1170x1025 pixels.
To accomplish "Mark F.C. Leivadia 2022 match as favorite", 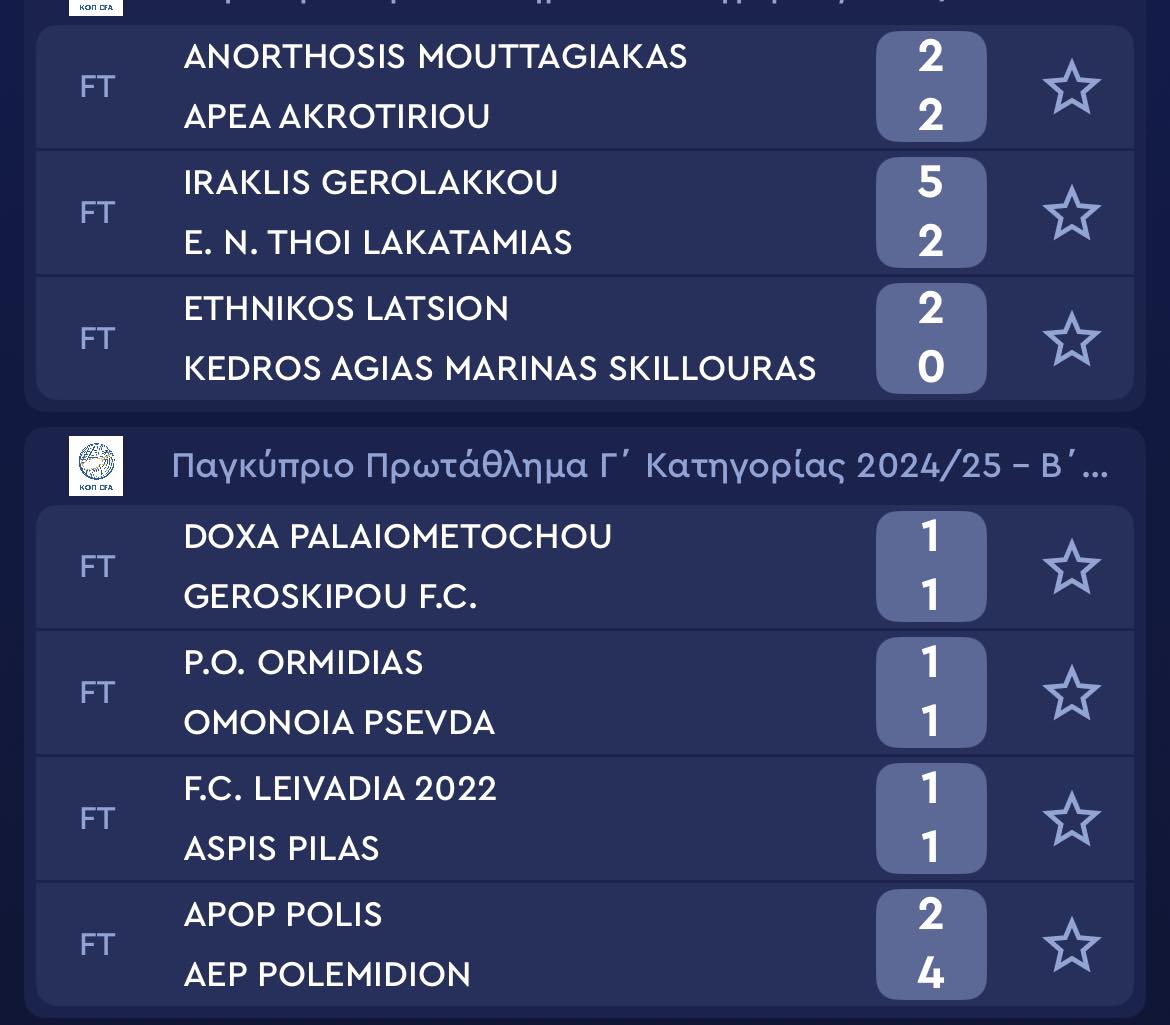I will tap(1071, 819).
